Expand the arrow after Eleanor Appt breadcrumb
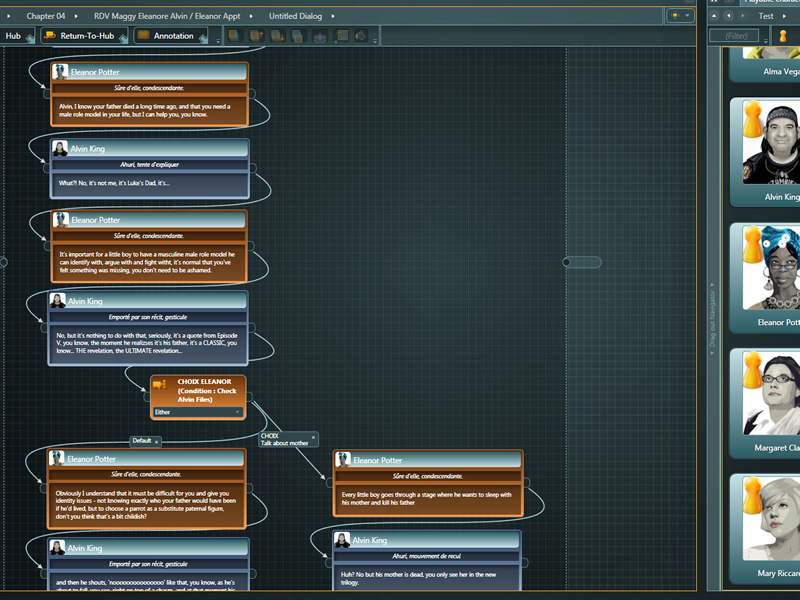 click(251, 16)
